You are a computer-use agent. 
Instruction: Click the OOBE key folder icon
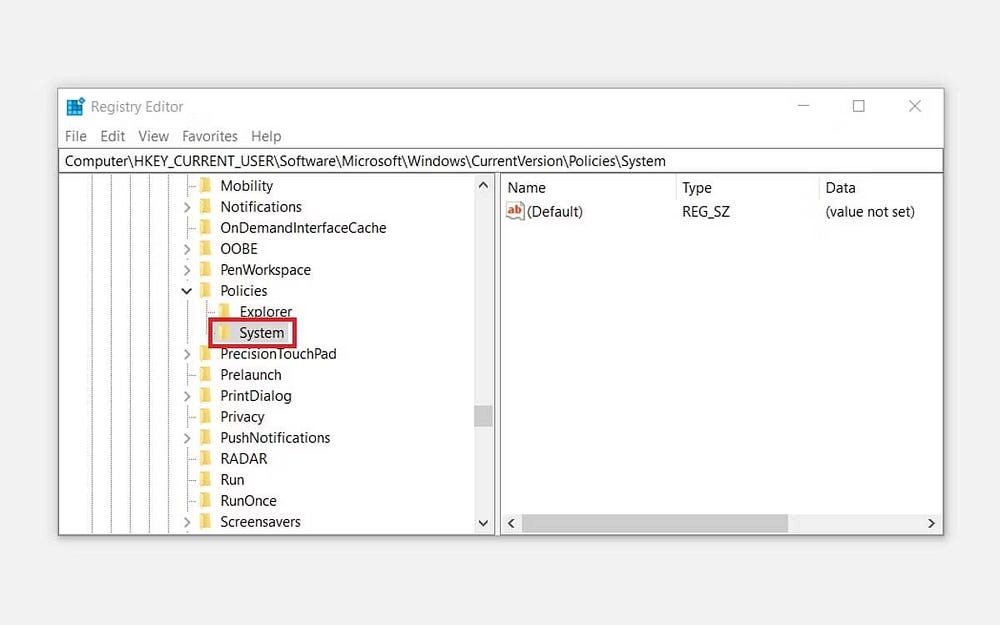207,248
